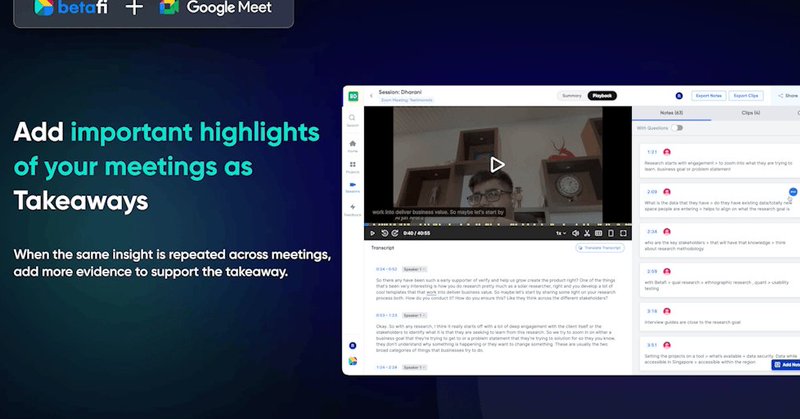The height and width of the screenshot is (419, 800).
Task: Jump to note timestamp 3:16
Action: click(652, 311)
